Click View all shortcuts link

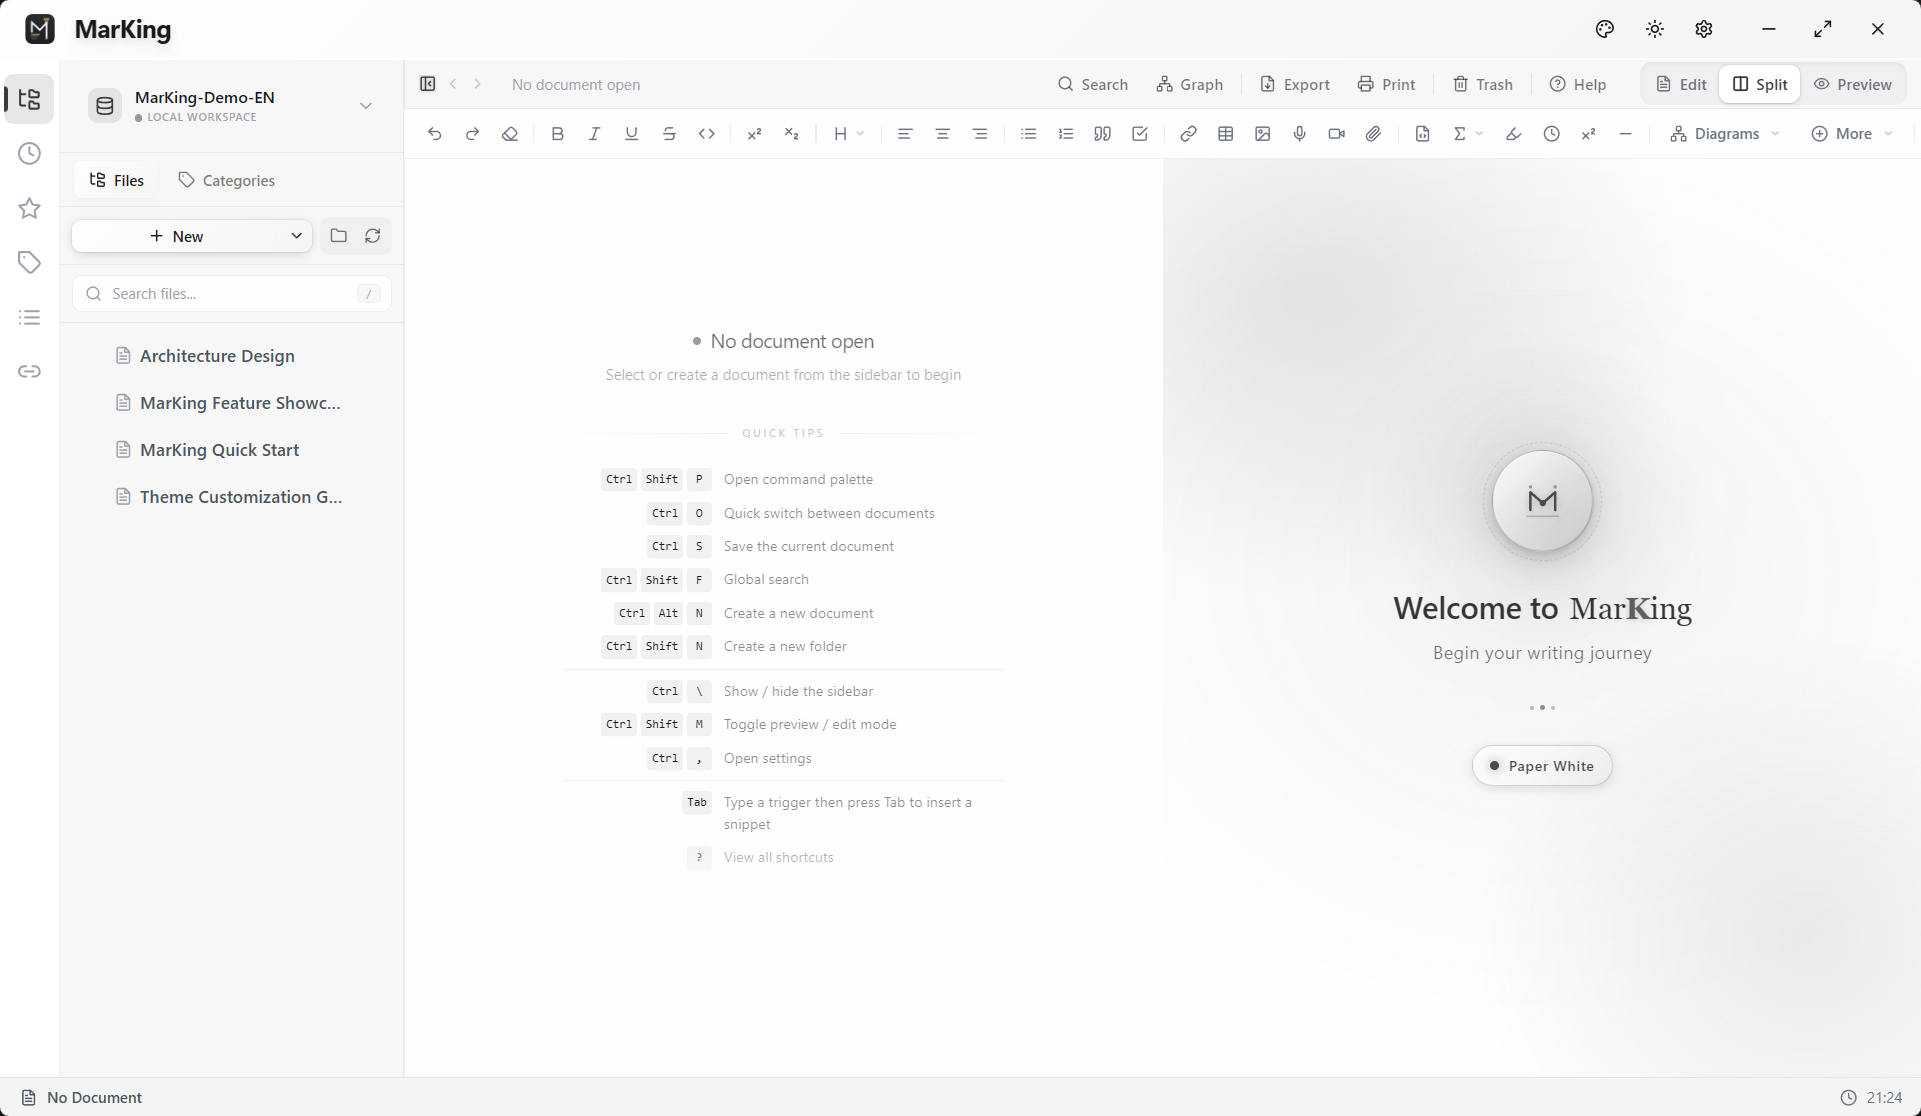click(779, 857)
